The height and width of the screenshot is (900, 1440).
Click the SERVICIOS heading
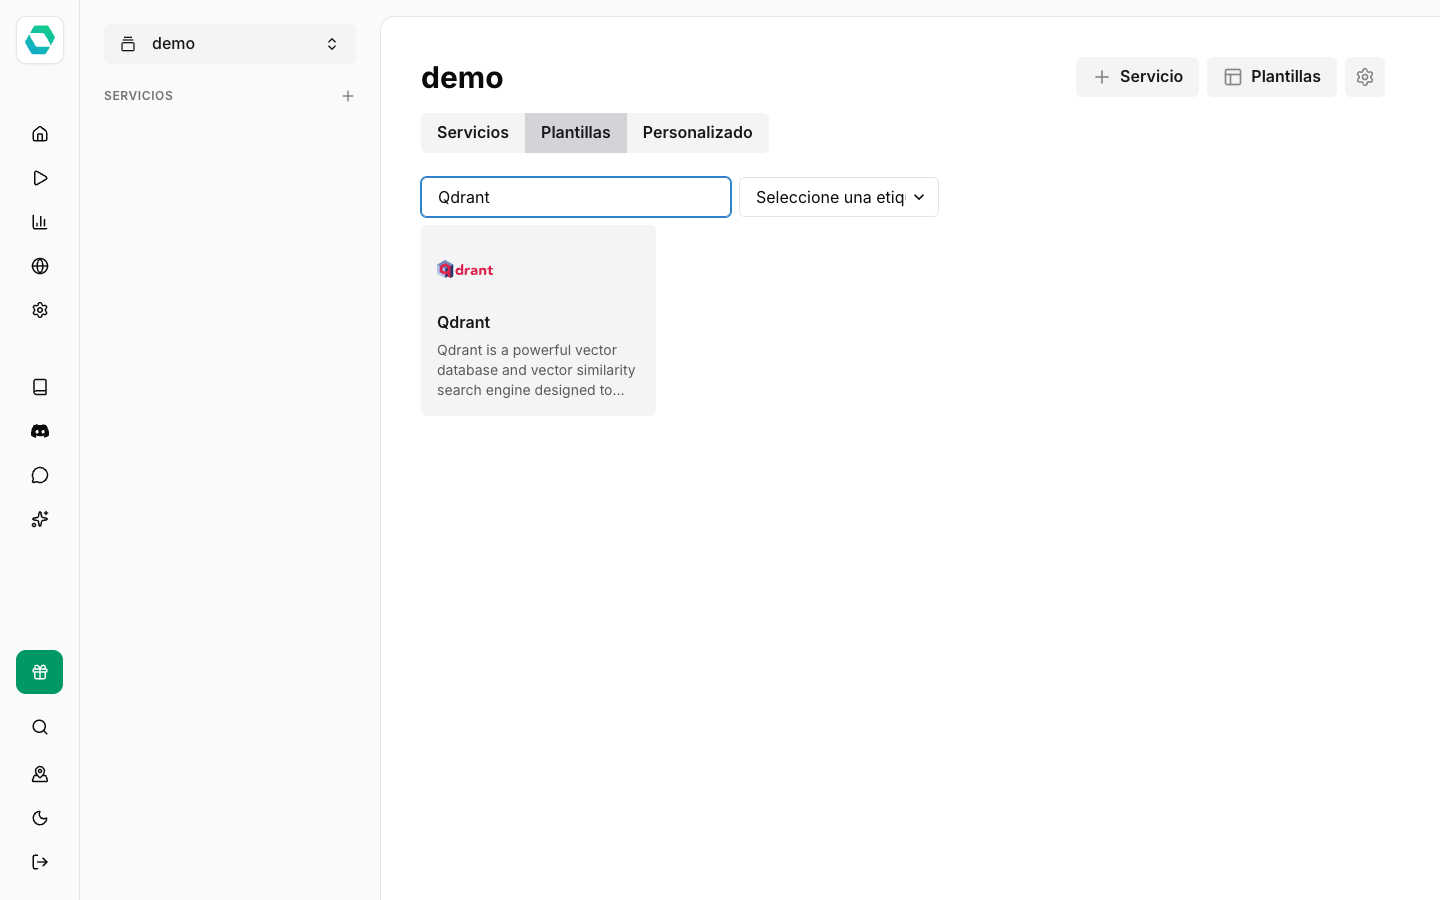139,96
